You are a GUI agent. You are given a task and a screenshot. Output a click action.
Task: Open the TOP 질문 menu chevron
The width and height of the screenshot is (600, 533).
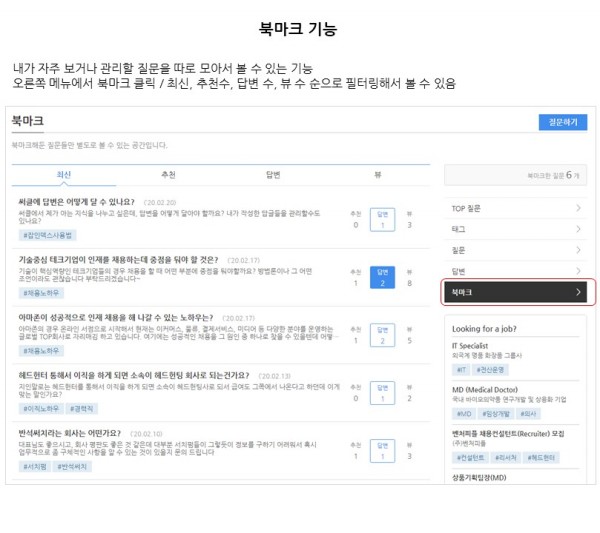pos(578,208)
